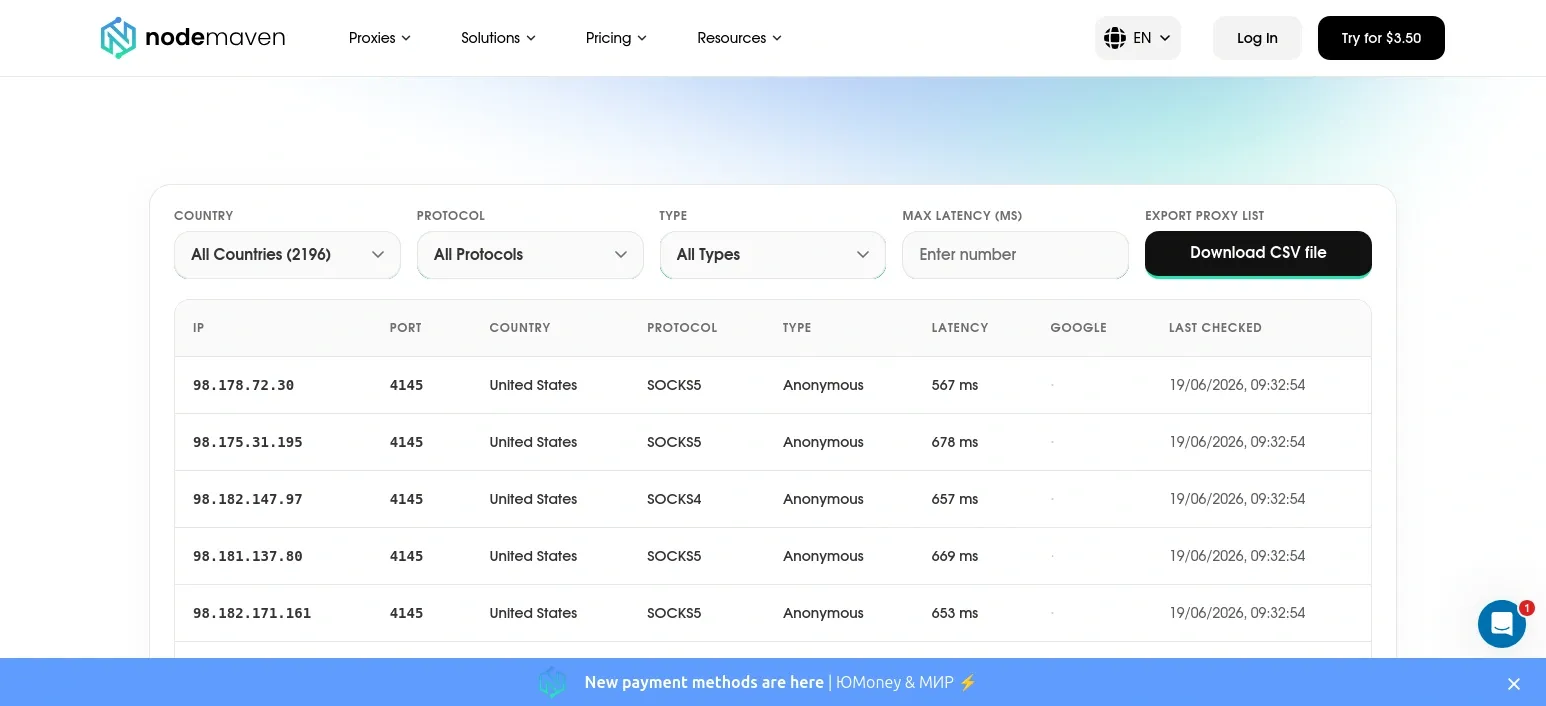Click the LAST CHECKED column header
Viewport: 1546px width, 706px height.
point(1215,328)
